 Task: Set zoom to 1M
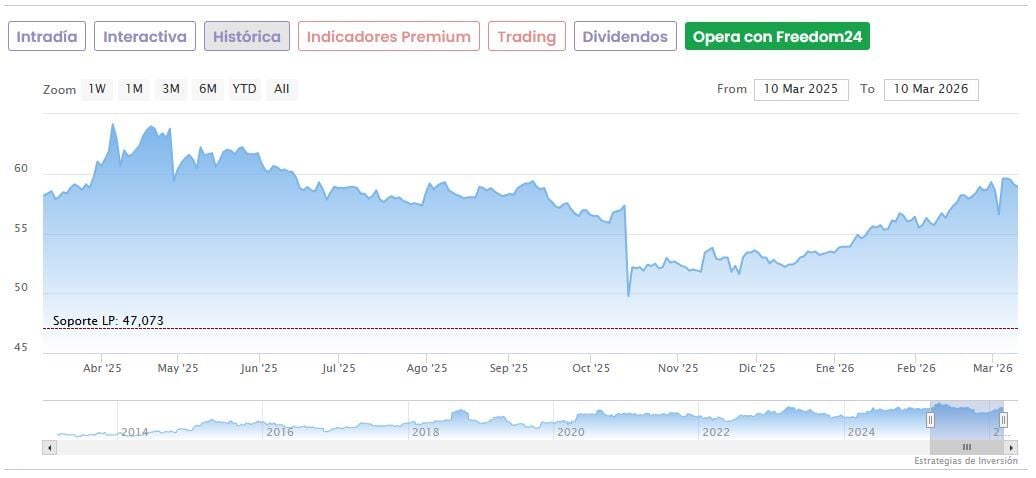134,89
